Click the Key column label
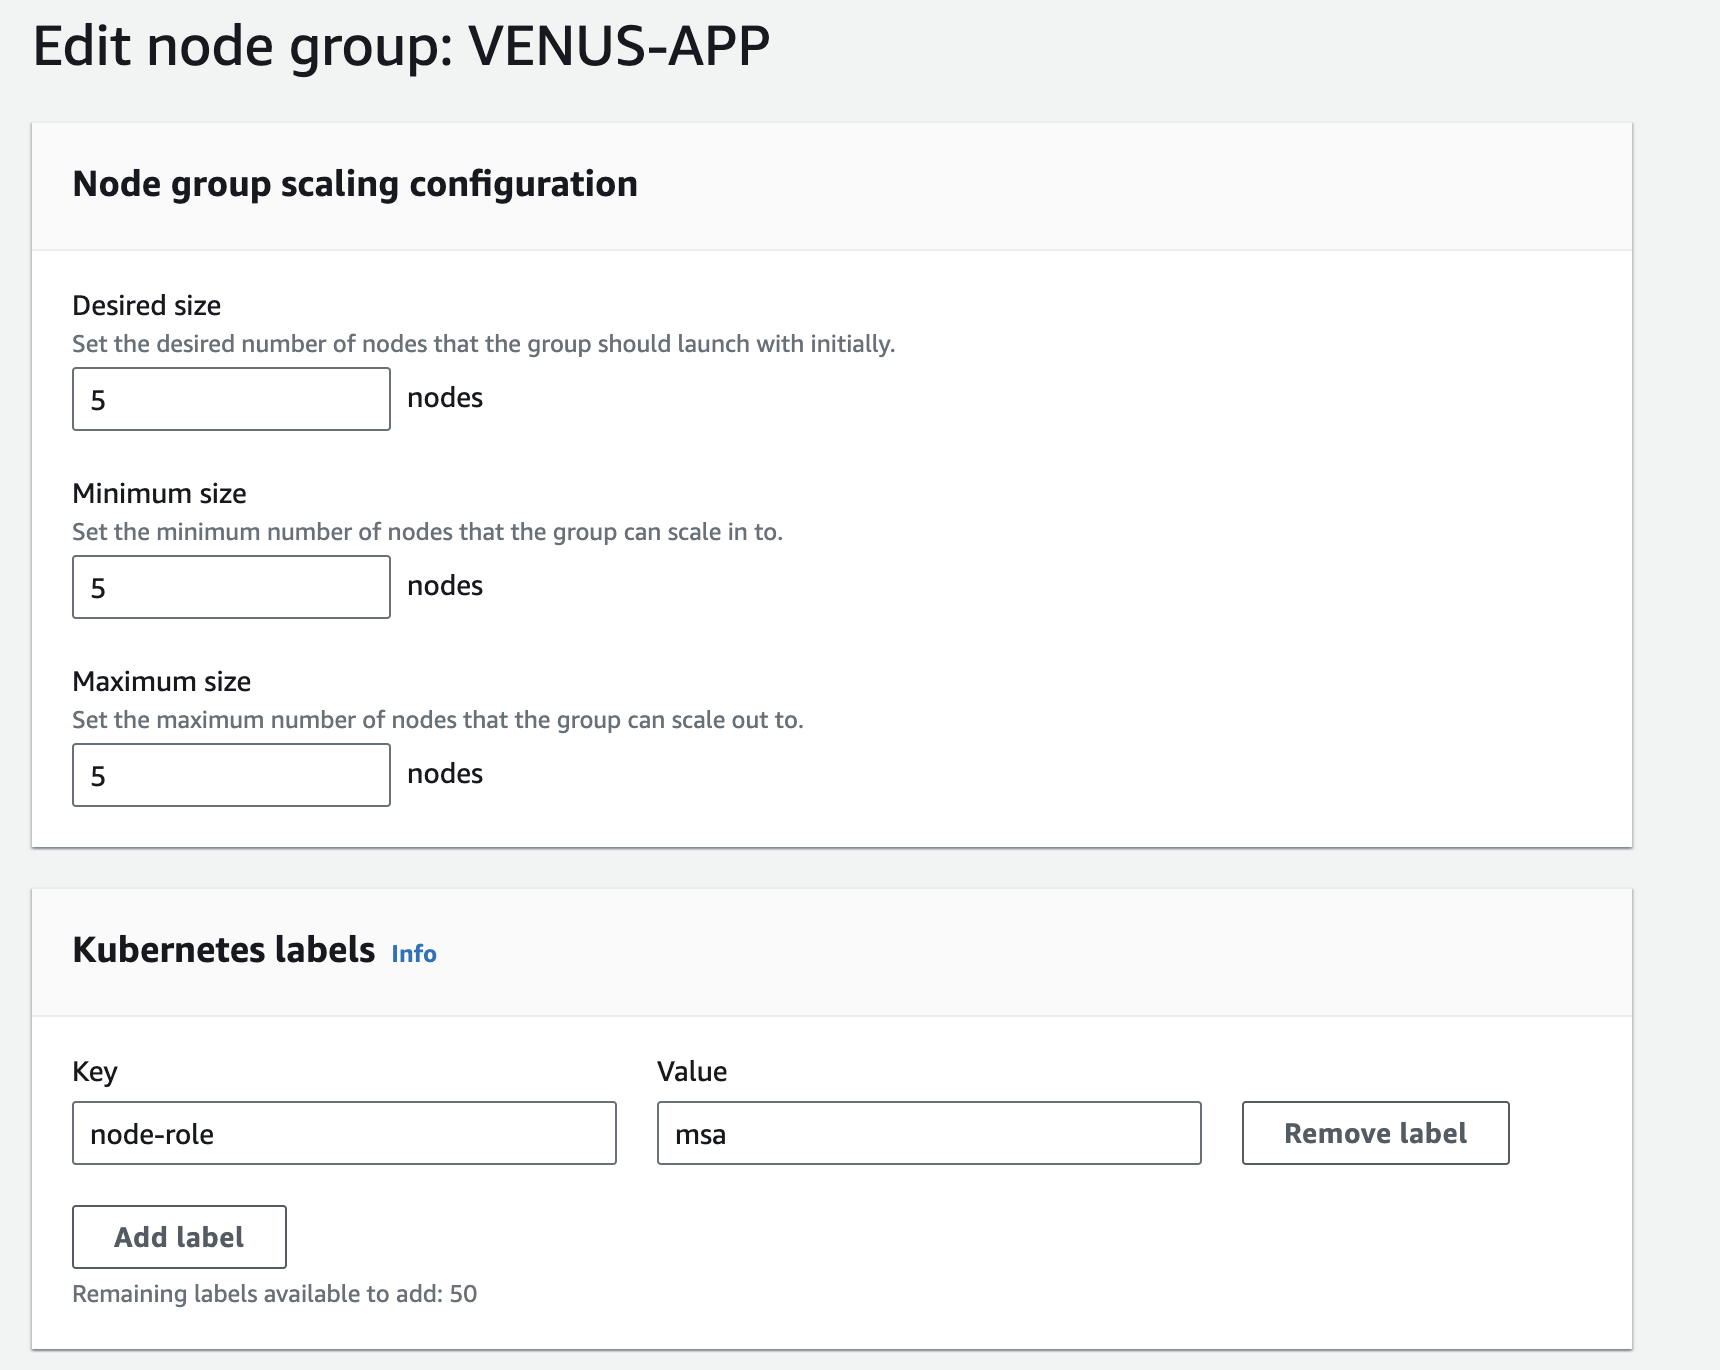1720x1370 pixels. tap(95, 1071)
